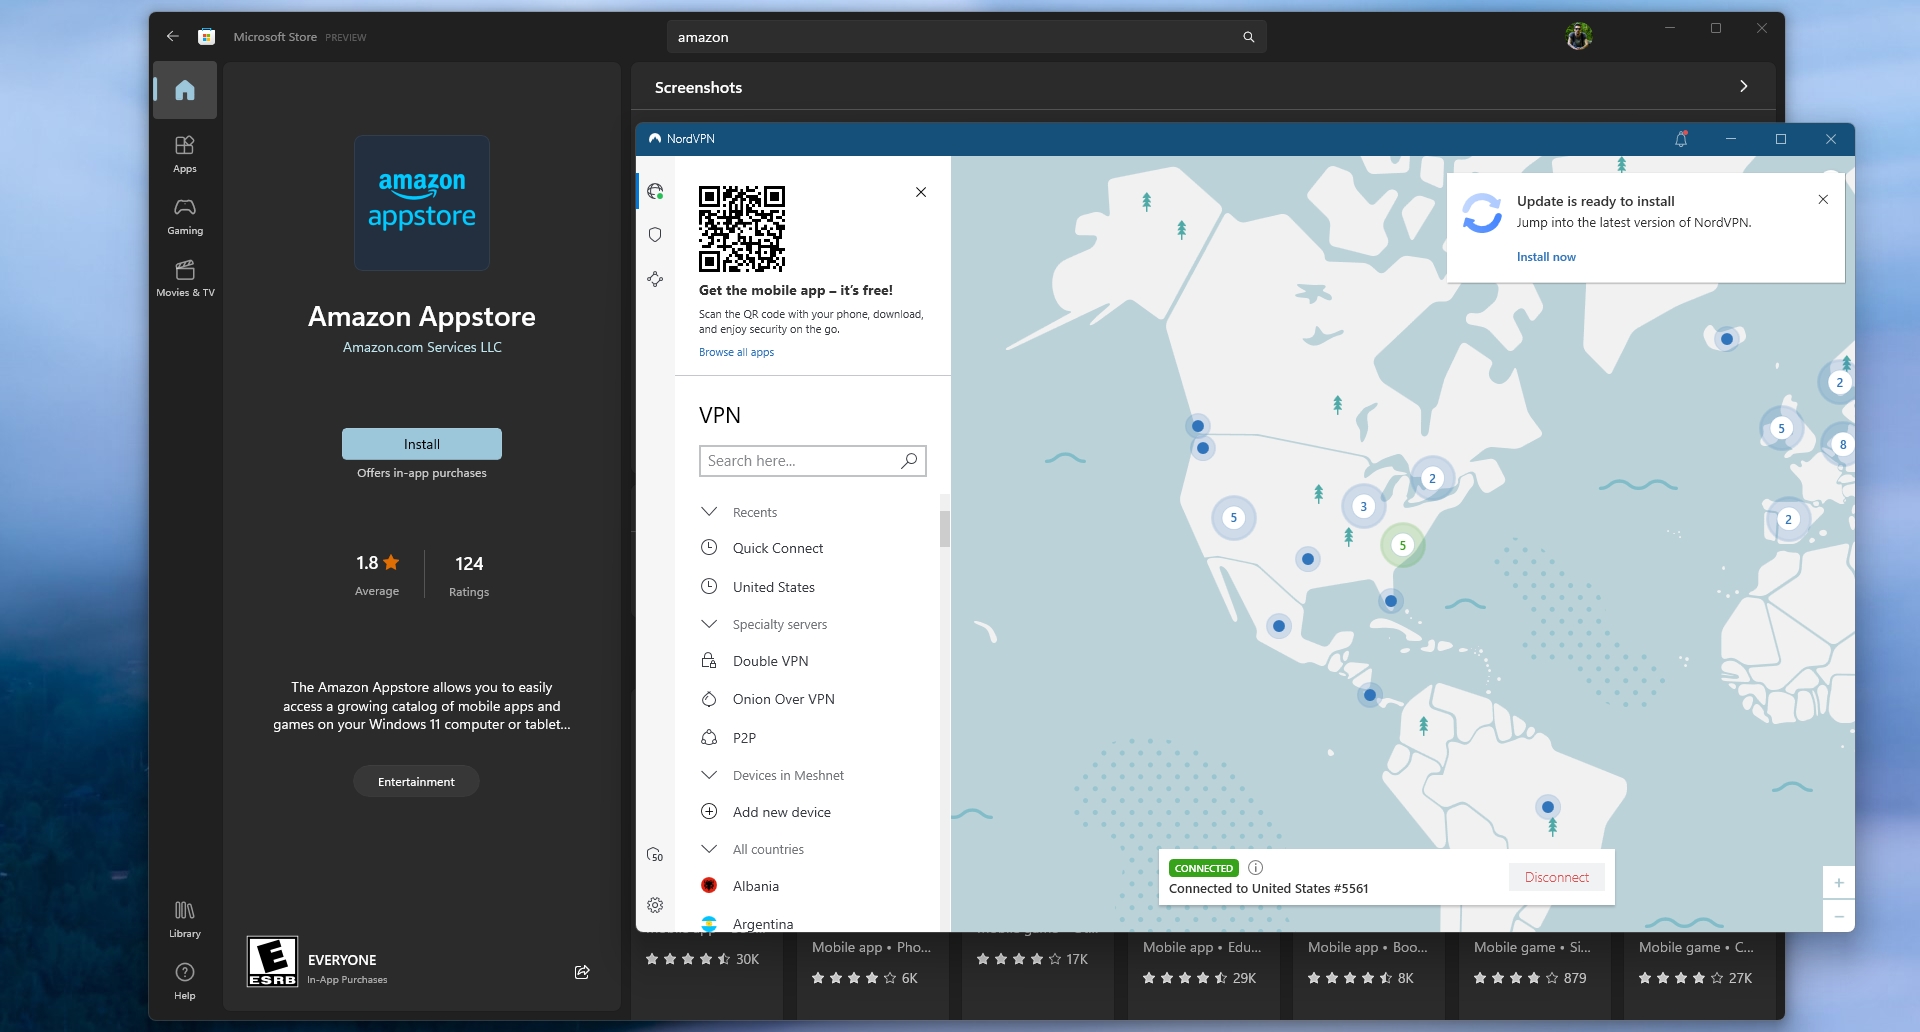Viewport: 1920px width, 1032px height.
Task: Click the globe VPN icon in sidebar
Action: pos(655,191)
